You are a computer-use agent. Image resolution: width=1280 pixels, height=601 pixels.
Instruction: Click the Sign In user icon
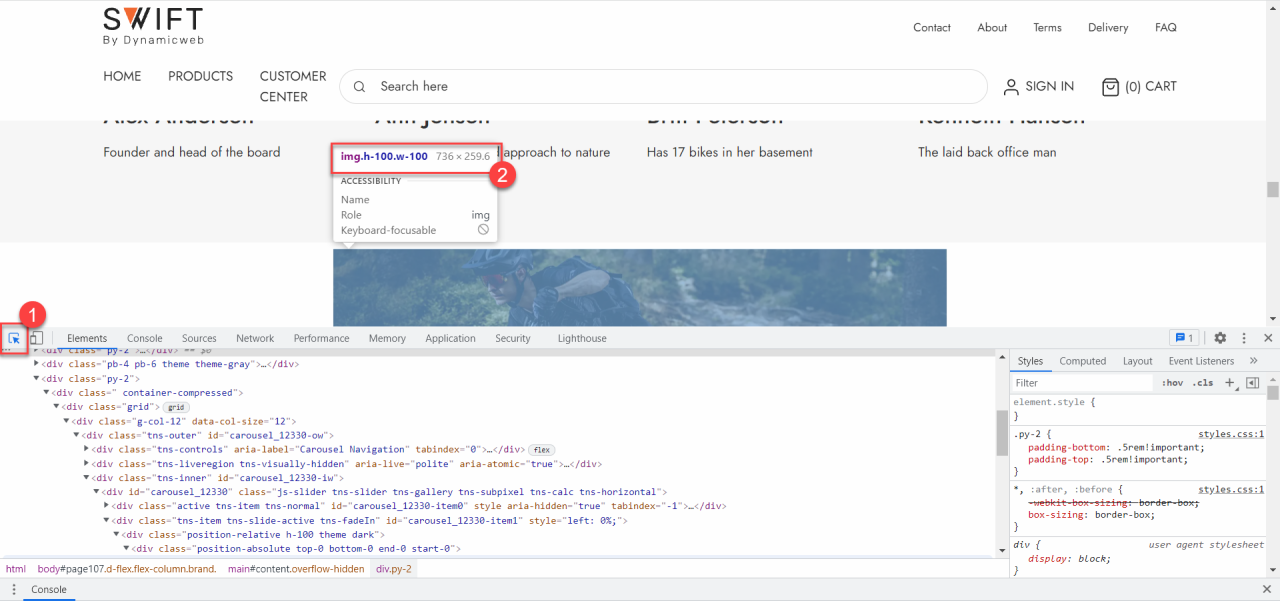coord(1011,87)
